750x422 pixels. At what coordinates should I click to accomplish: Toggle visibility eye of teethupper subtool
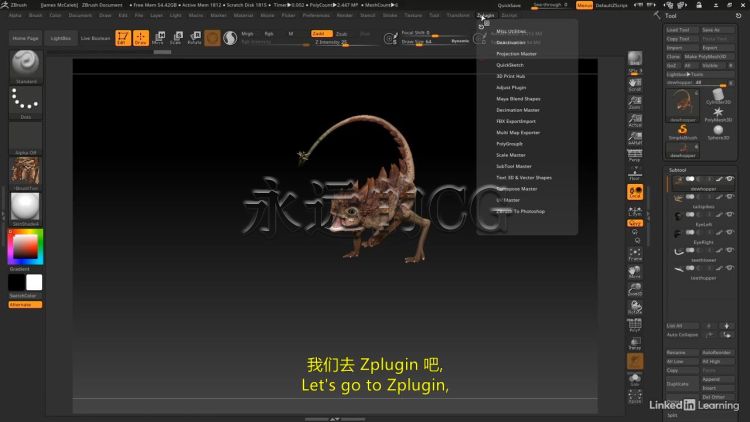pyautogui.click(x=729, y=268)
